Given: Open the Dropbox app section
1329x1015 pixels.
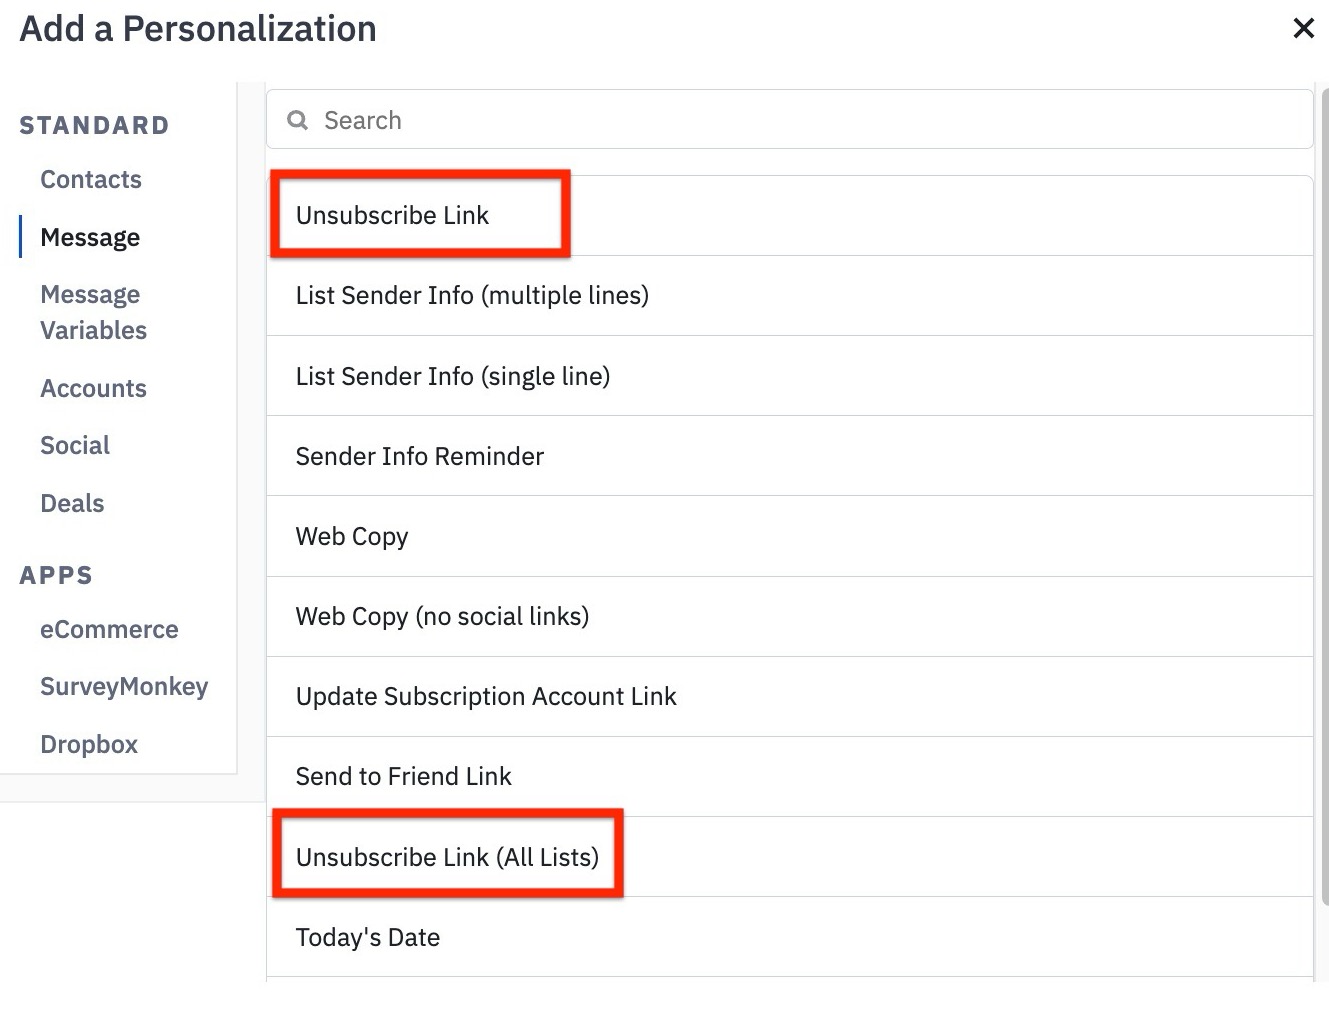Looking at the screenshot, I should 88,744.
